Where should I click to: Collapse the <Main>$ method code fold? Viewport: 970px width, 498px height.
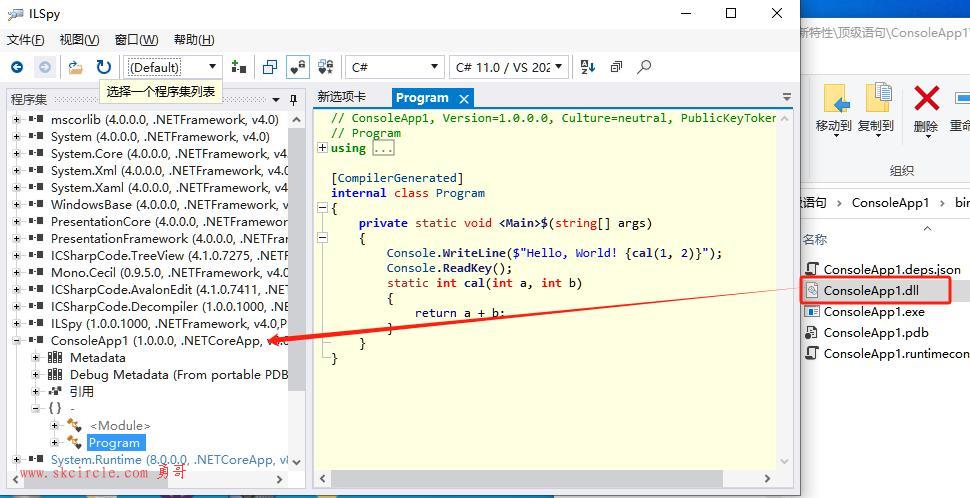coord(322,237)
